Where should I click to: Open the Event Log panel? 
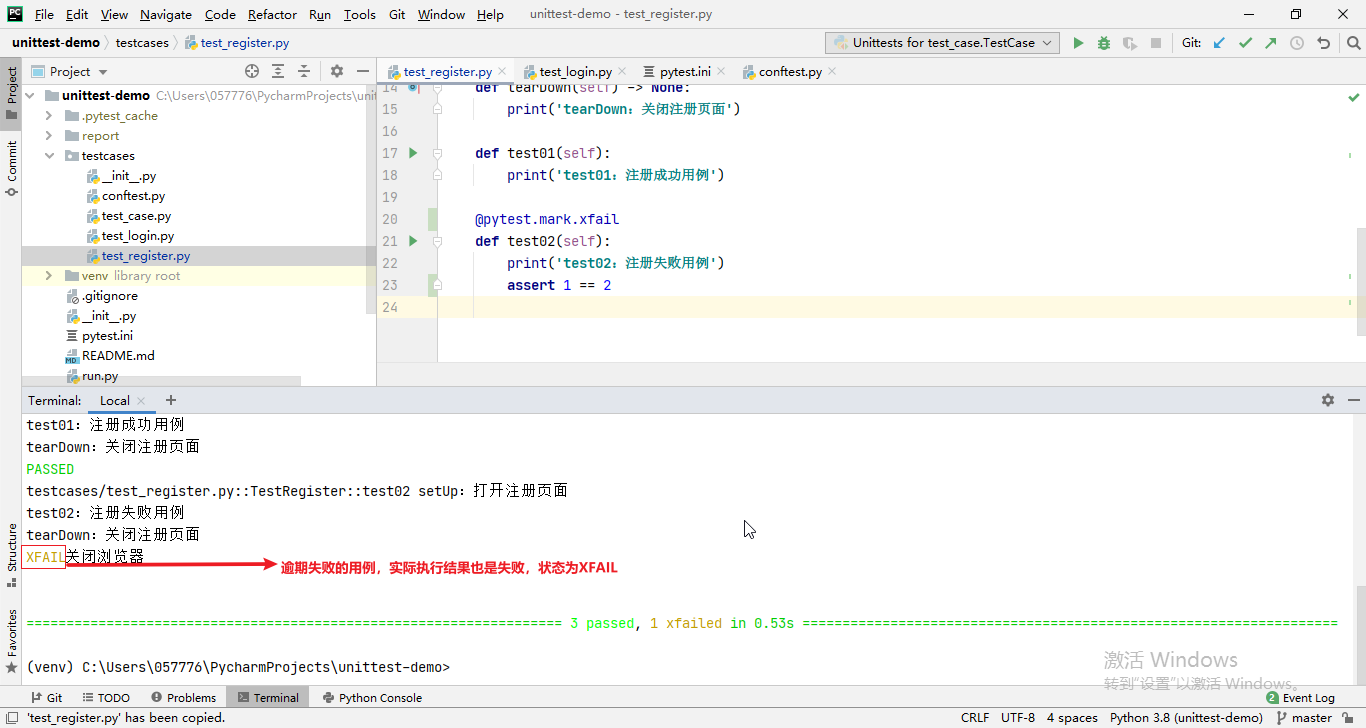(1309, 697)
